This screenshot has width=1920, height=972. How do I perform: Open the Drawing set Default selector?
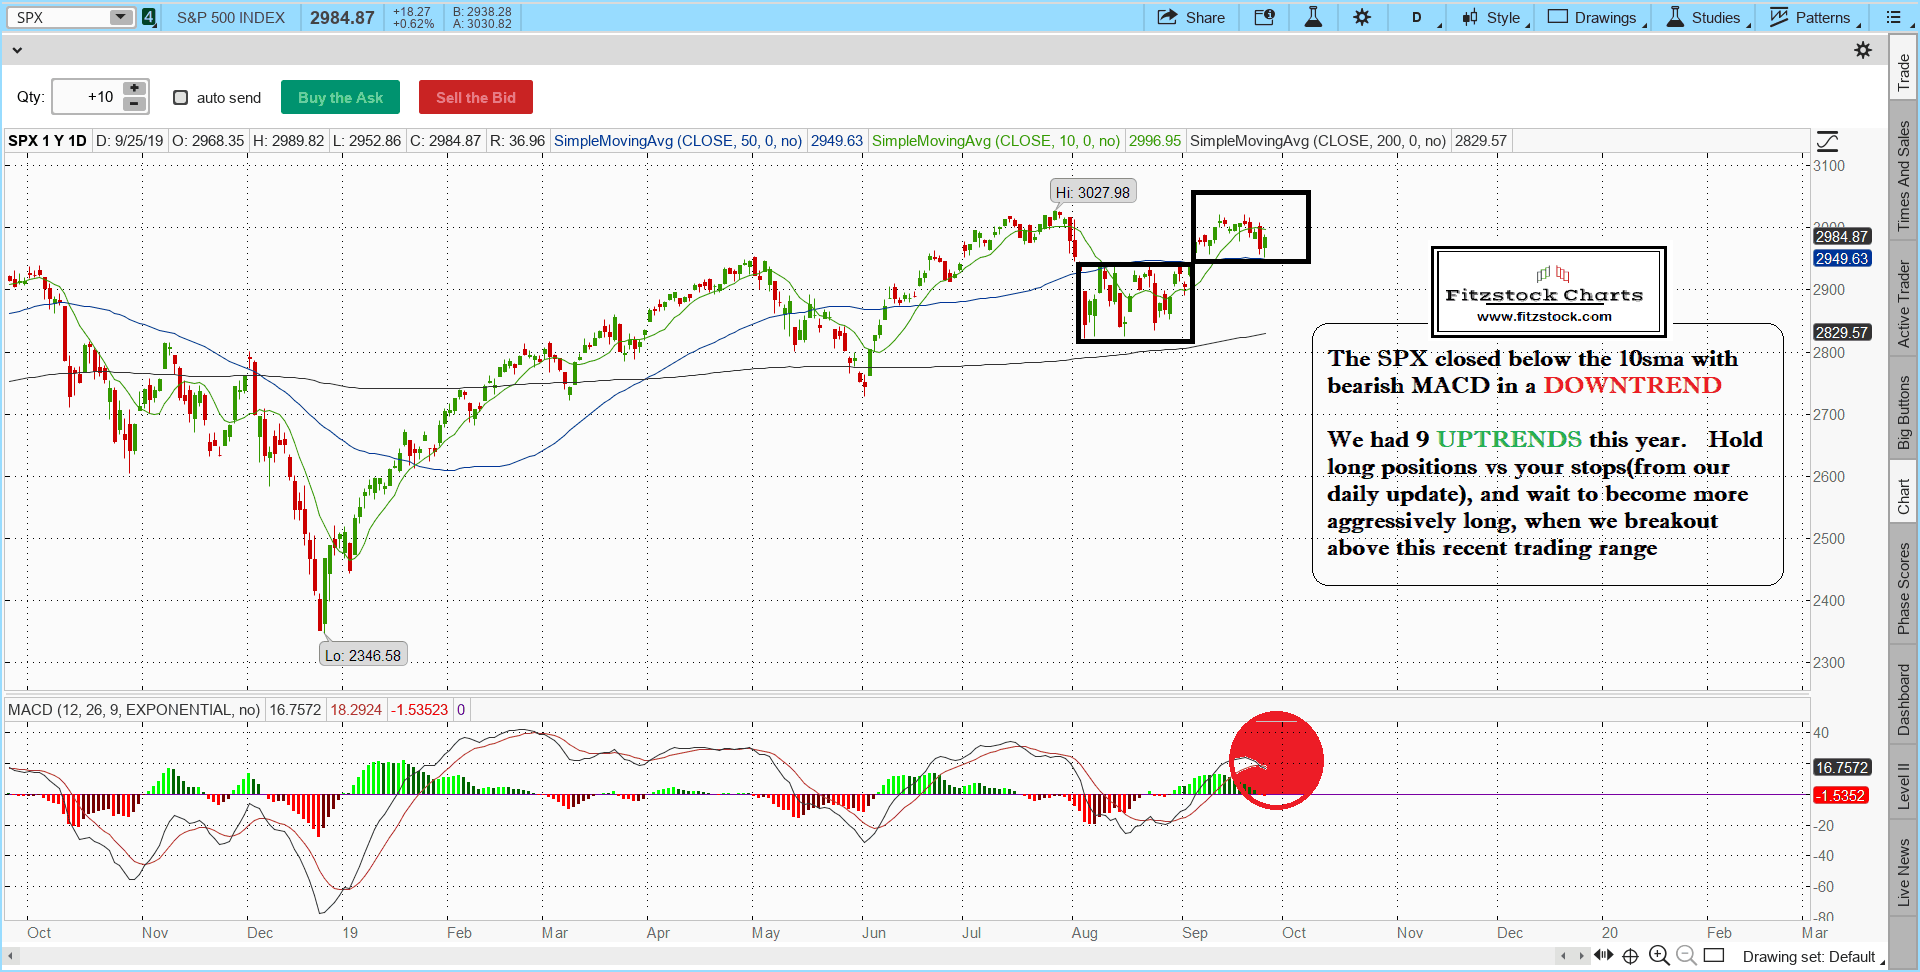(1809, 957)
